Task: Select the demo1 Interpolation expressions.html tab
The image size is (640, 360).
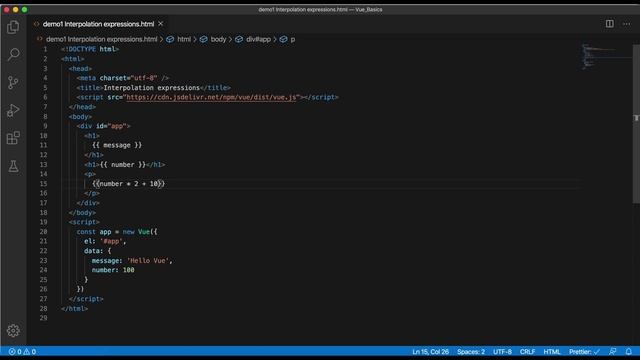Action: [x=98, y=24]
